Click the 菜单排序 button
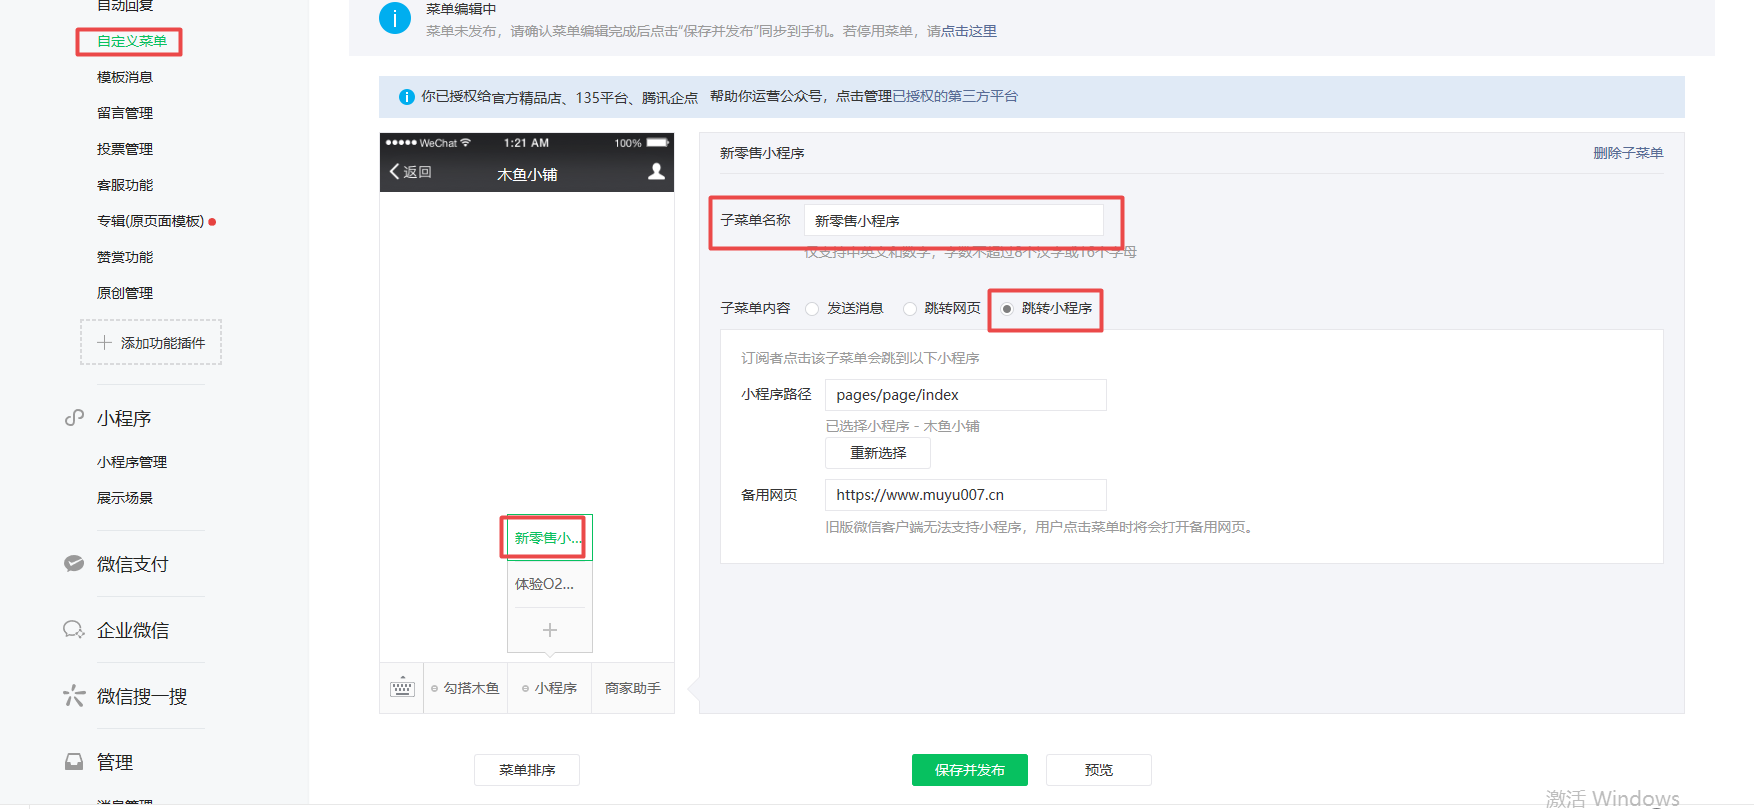Image resolution: width=1754 pixels, height=809 pixels. (x=527, y=770)
